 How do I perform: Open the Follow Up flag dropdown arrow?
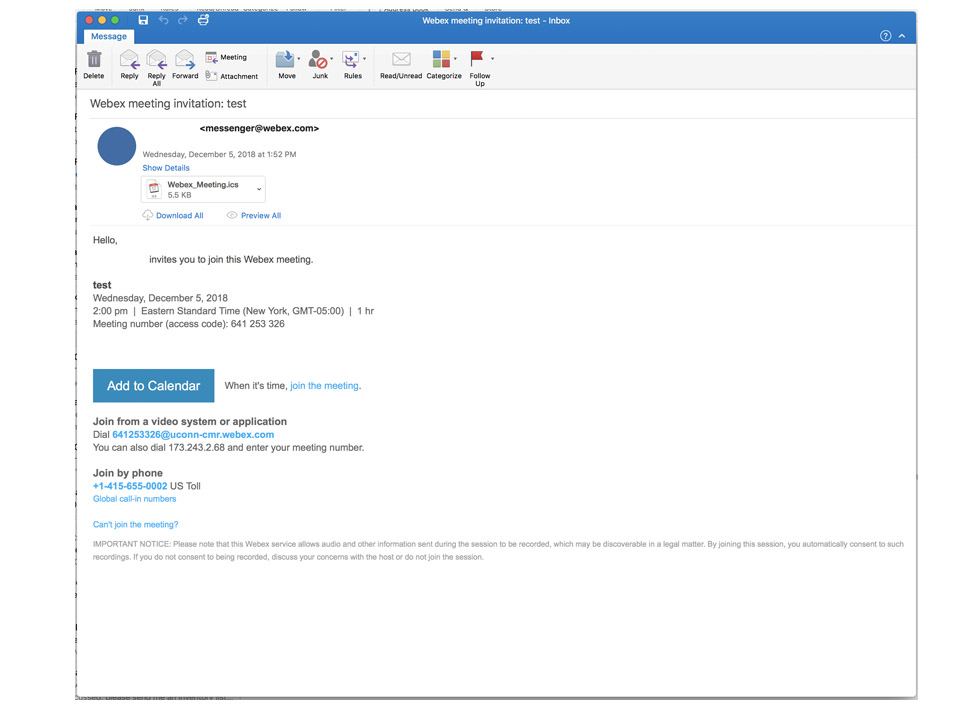[x=492, y=59]
